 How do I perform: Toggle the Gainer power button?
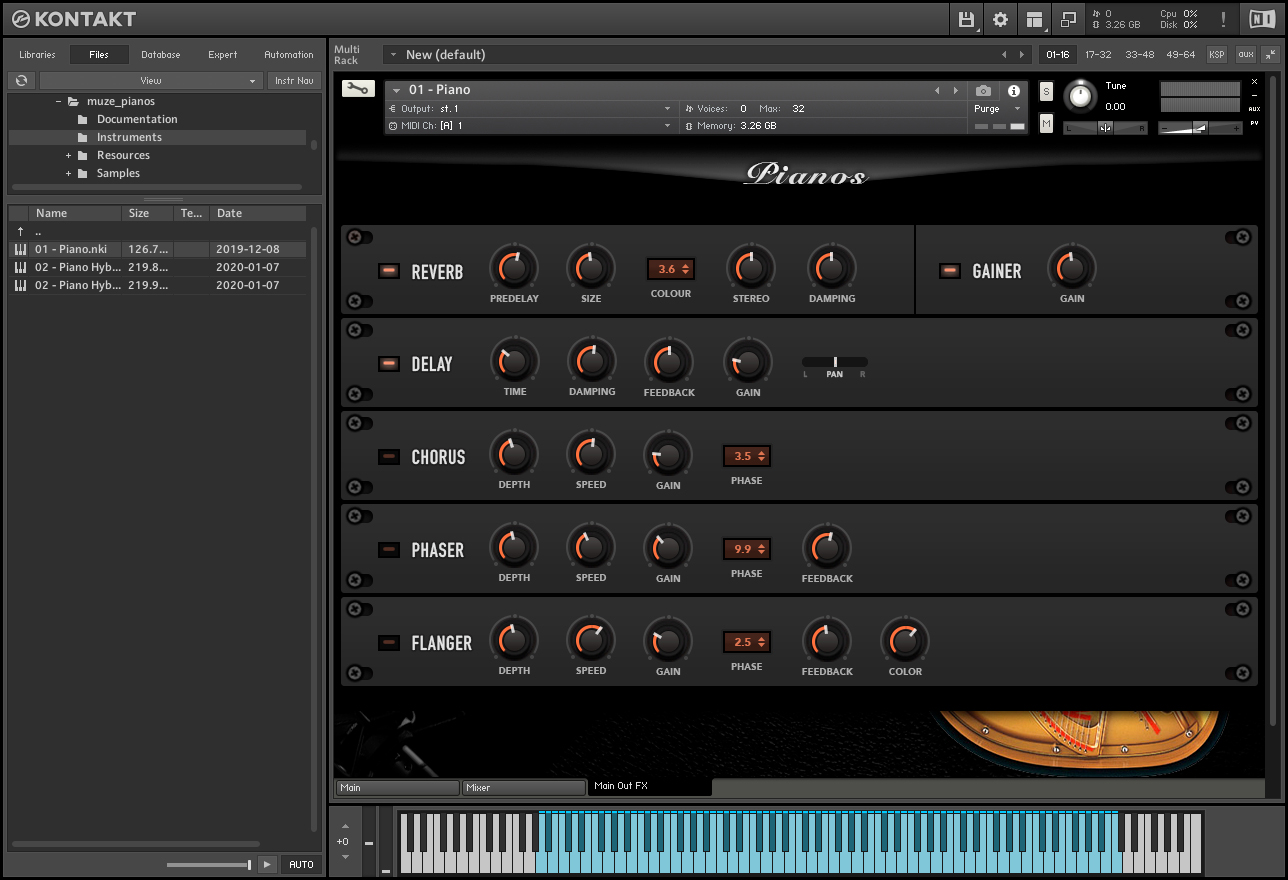coord(950,271)
